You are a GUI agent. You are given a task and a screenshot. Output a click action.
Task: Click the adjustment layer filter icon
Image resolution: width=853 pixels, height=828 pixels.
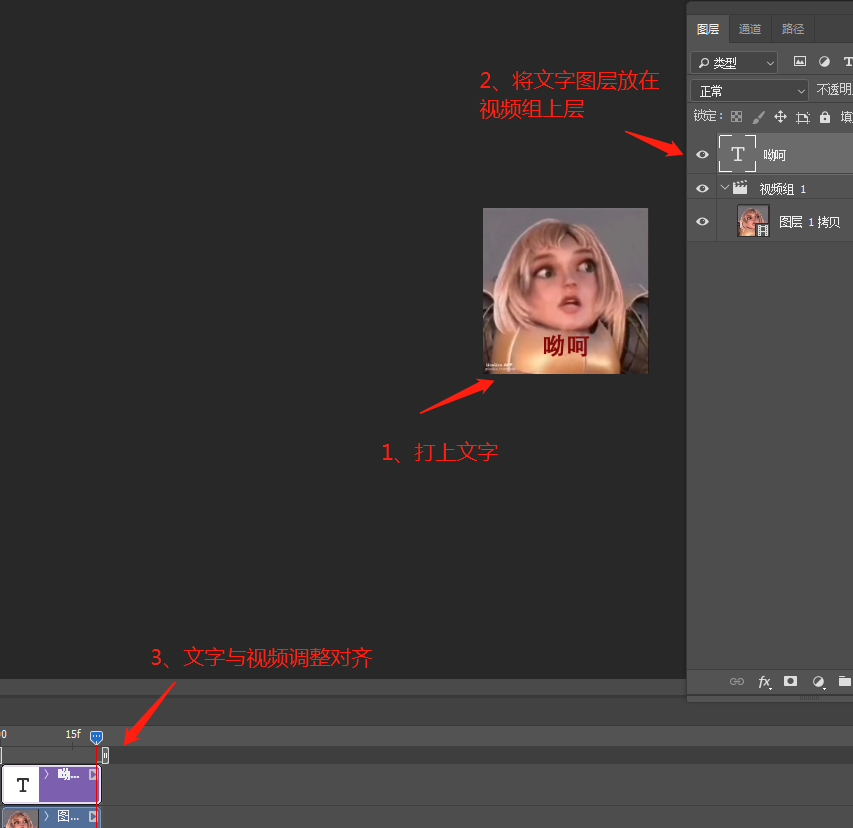(x=824, y=62)
